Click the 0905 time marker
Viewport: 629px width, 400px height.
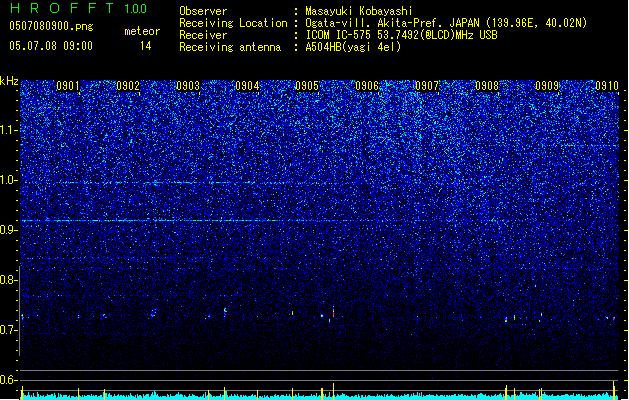[307, 86]
